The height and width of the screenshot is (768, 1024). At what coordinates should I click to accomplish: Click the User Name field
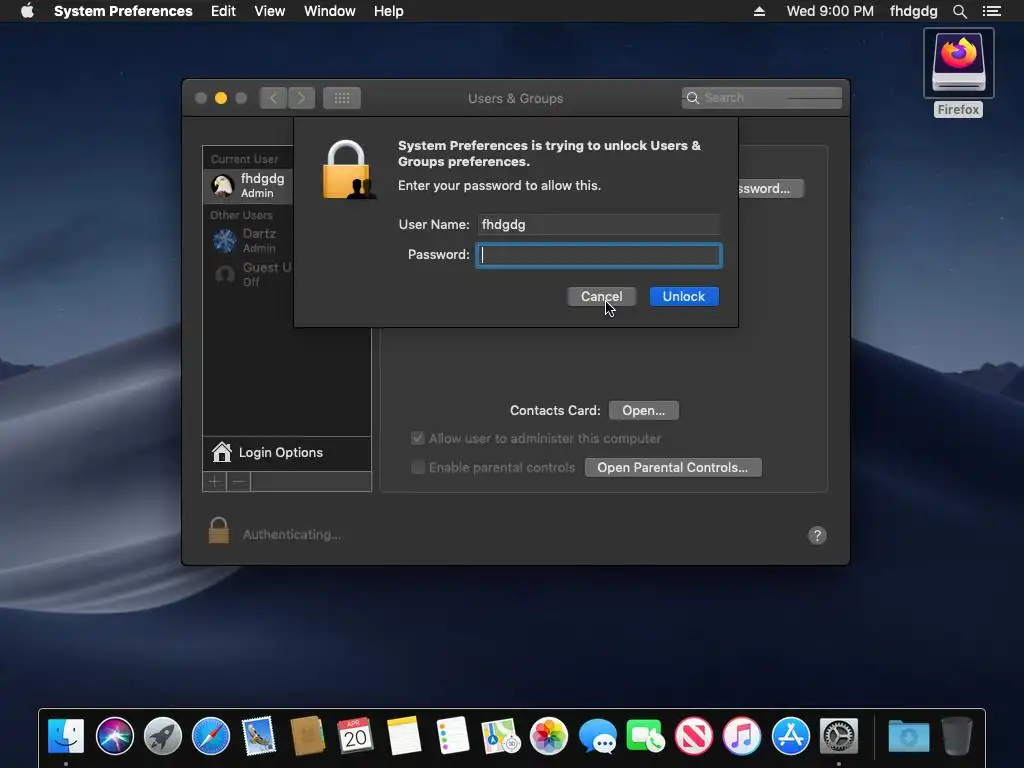599,225
